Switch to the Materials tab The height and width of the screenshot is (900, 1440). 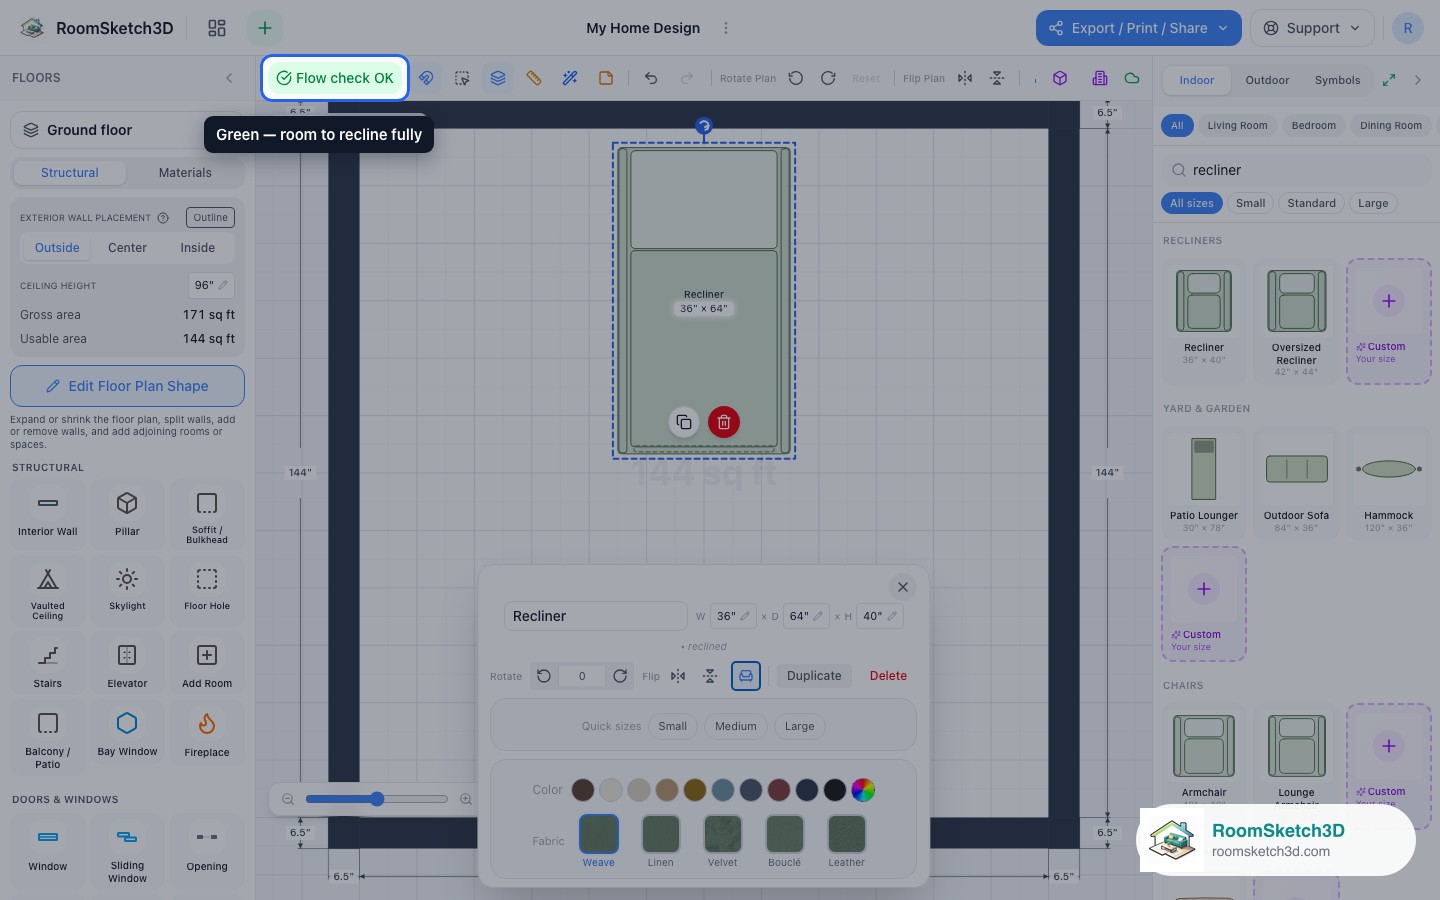pyautogui.click(x=185, y=173)
